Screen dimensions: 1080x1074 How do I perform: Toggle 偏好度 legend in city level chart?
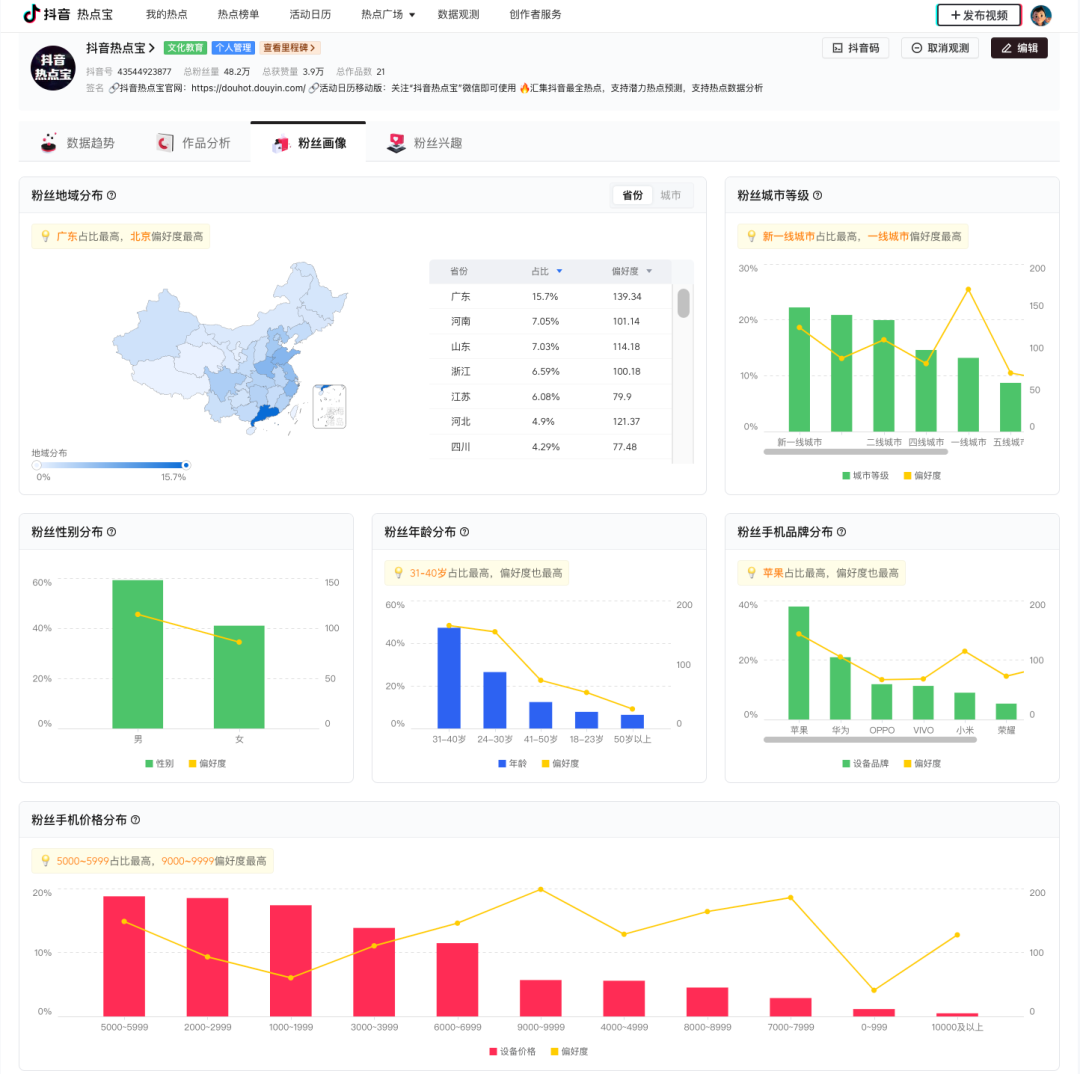click(x=922, y=475)
